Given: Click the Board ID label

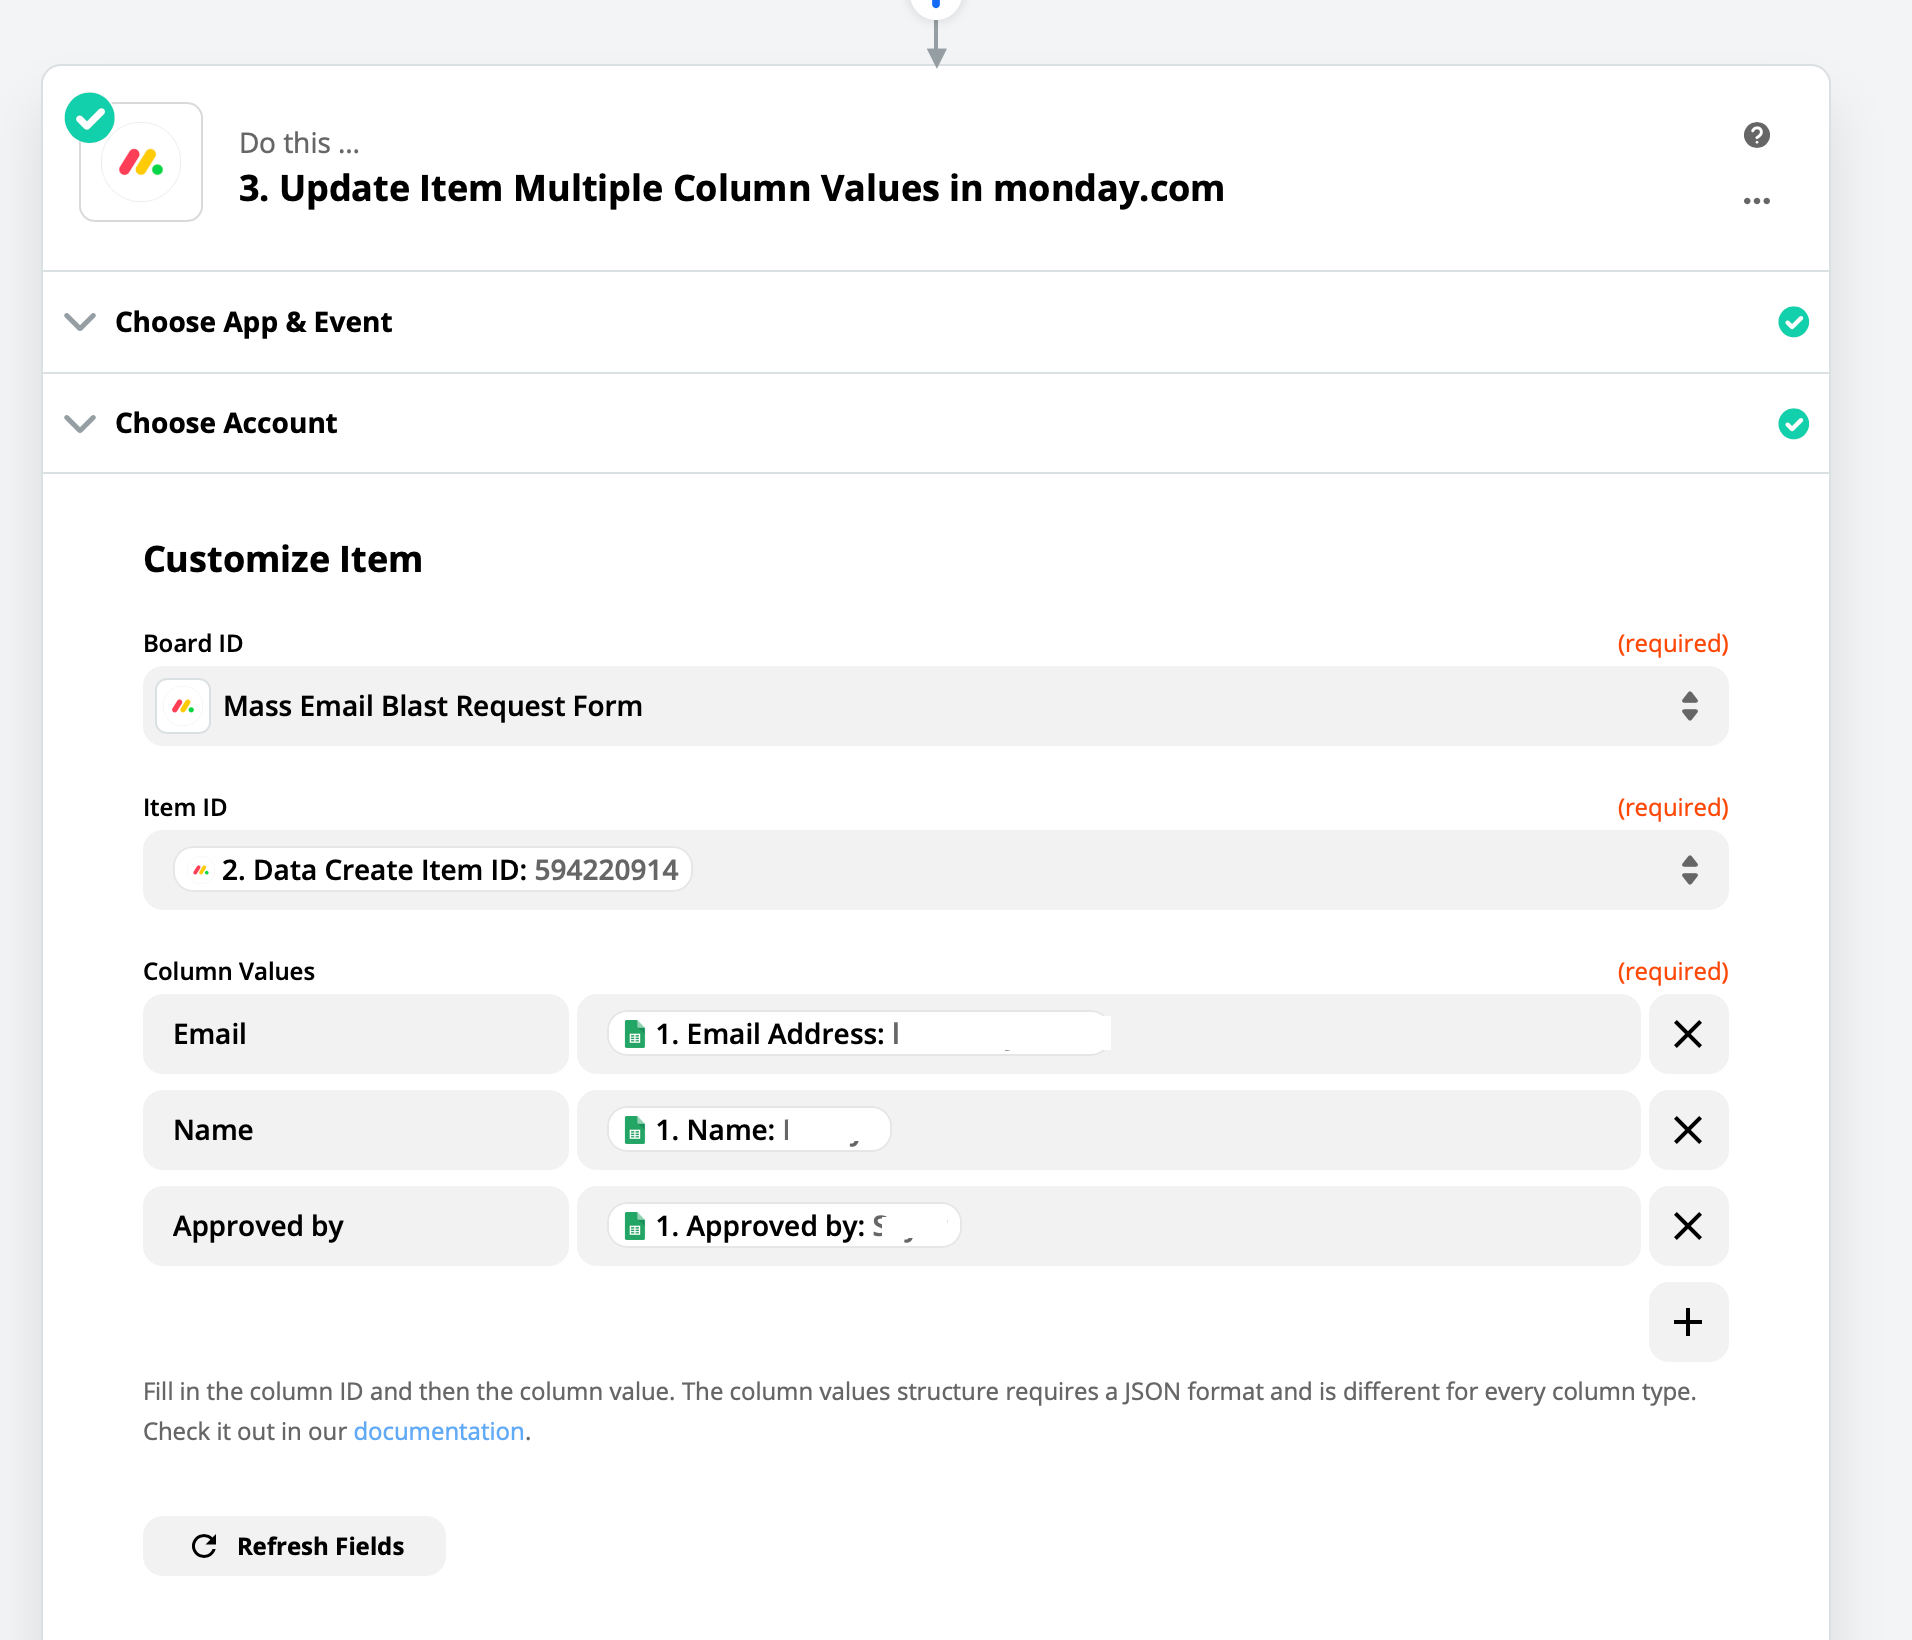Looking at the screenshot, I should click(x=193, y=643).
